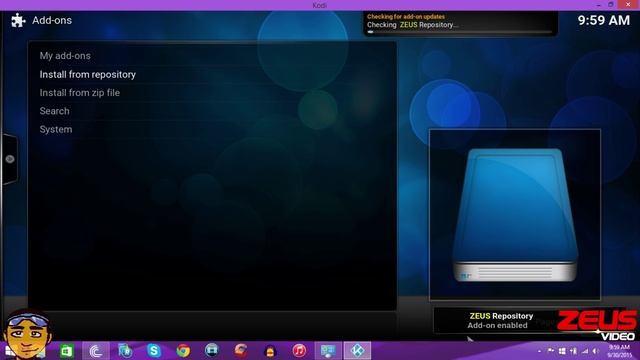This screenshot has height=360, width=640.
Task: Open Google Chrome from taskbar
Action: 183,351
